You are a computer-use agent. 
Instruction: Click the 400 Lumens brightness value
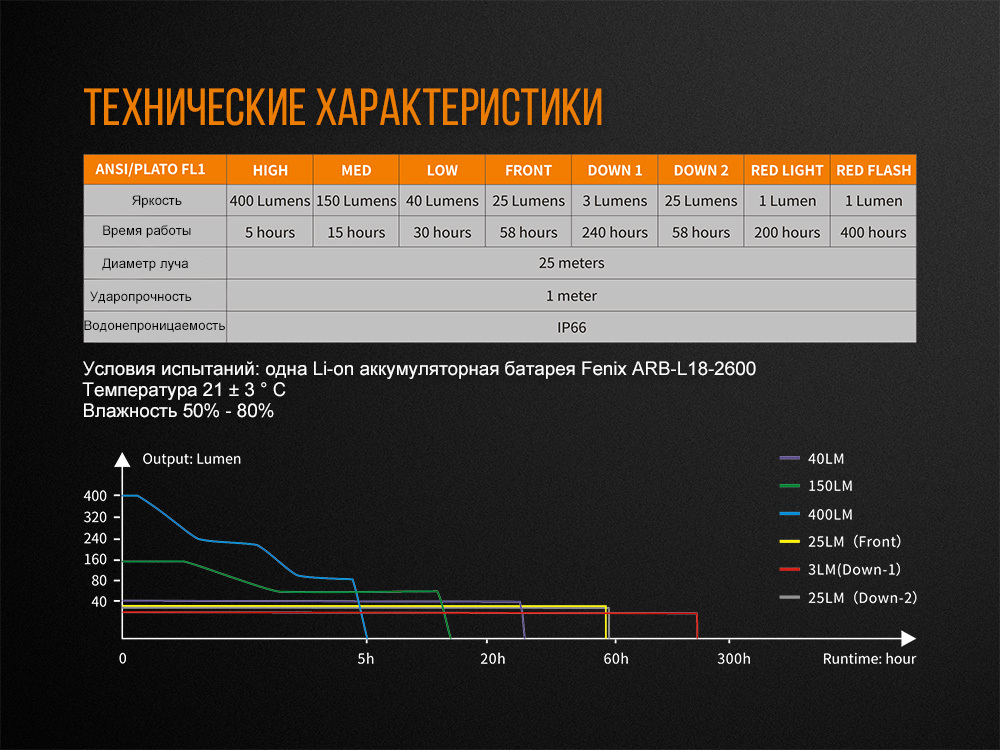(x=270, y=201)
